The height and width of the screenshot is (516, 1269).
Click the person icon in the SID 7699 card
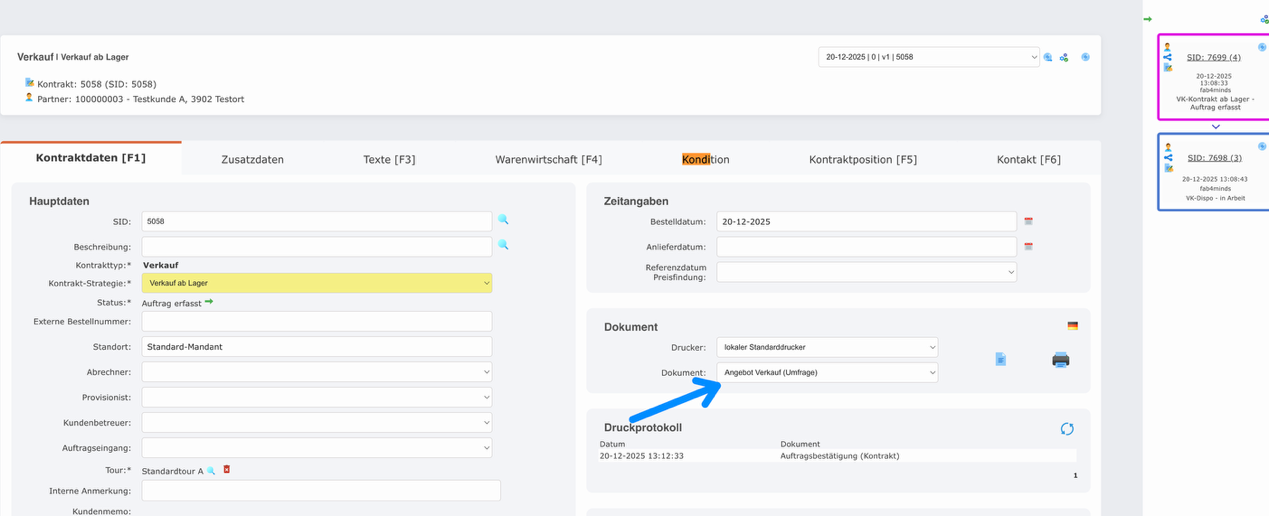(1167, 47)
